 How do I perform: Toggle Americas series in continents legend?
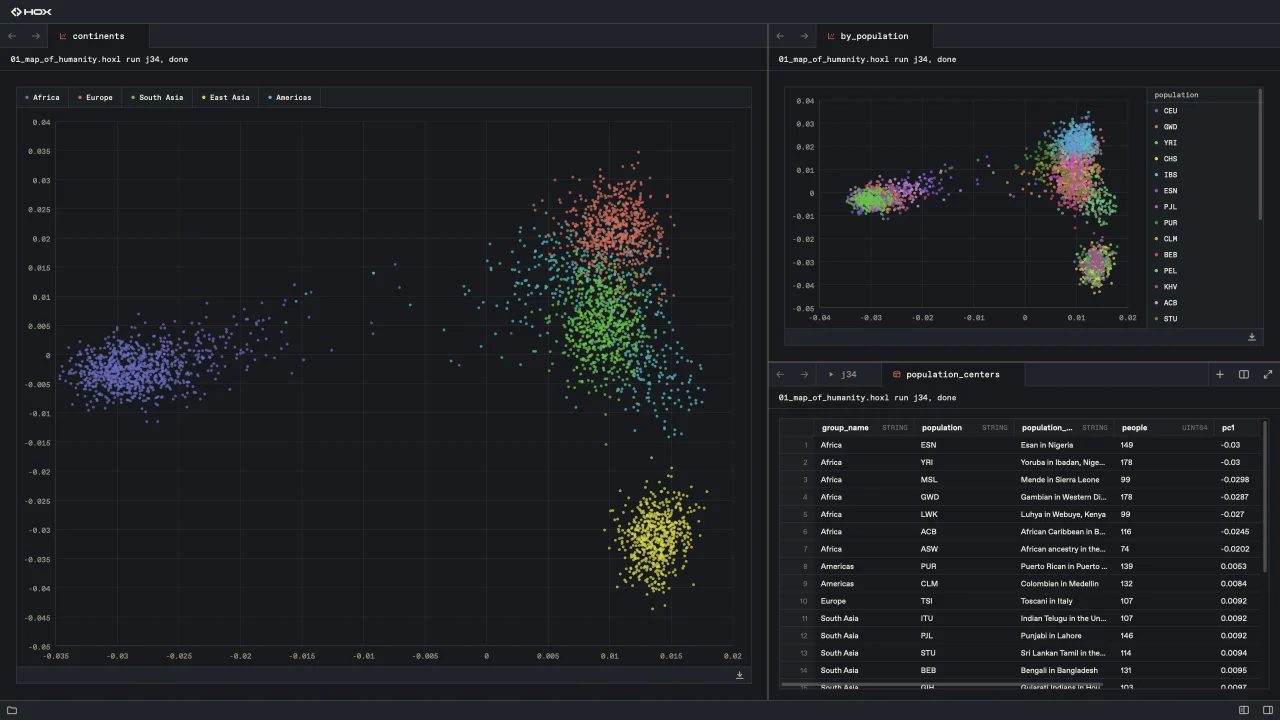(290, 98)
